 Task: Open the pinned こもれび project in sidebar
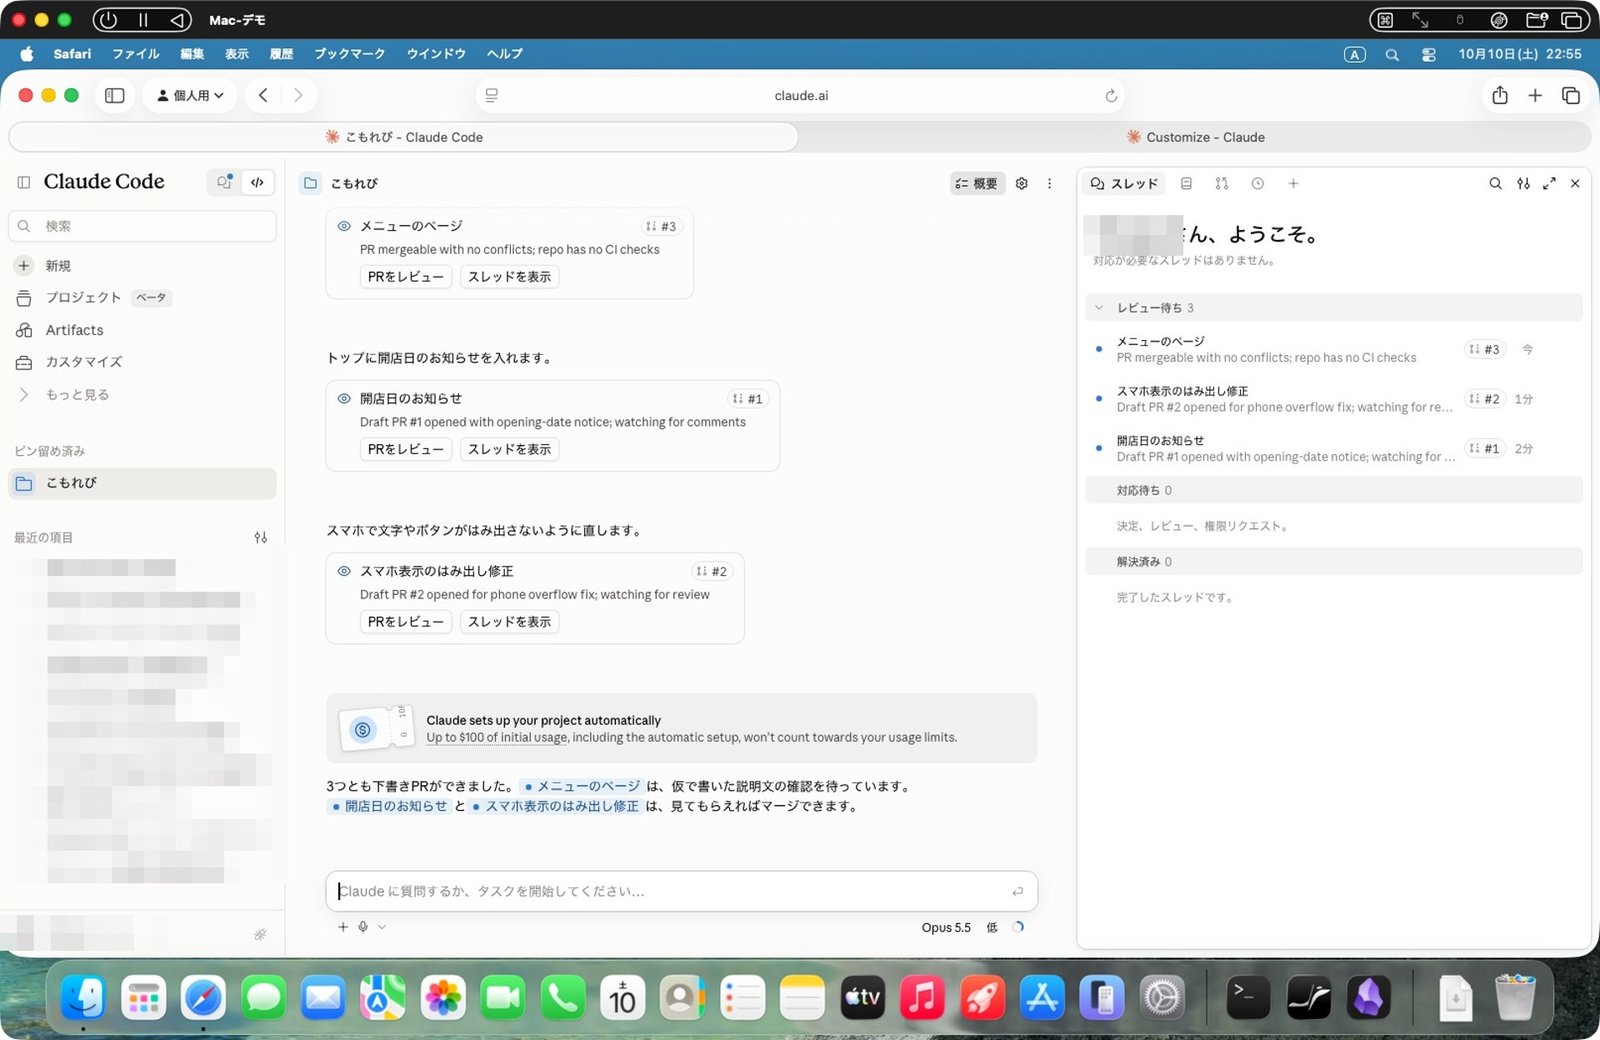[x=142, y=483]
